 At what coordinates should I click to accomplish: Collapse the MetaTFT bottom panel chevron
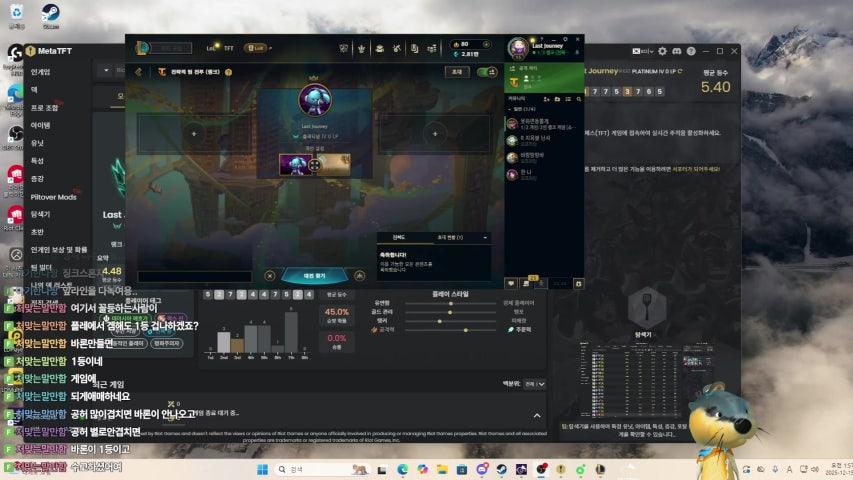(x=537, y=415)
